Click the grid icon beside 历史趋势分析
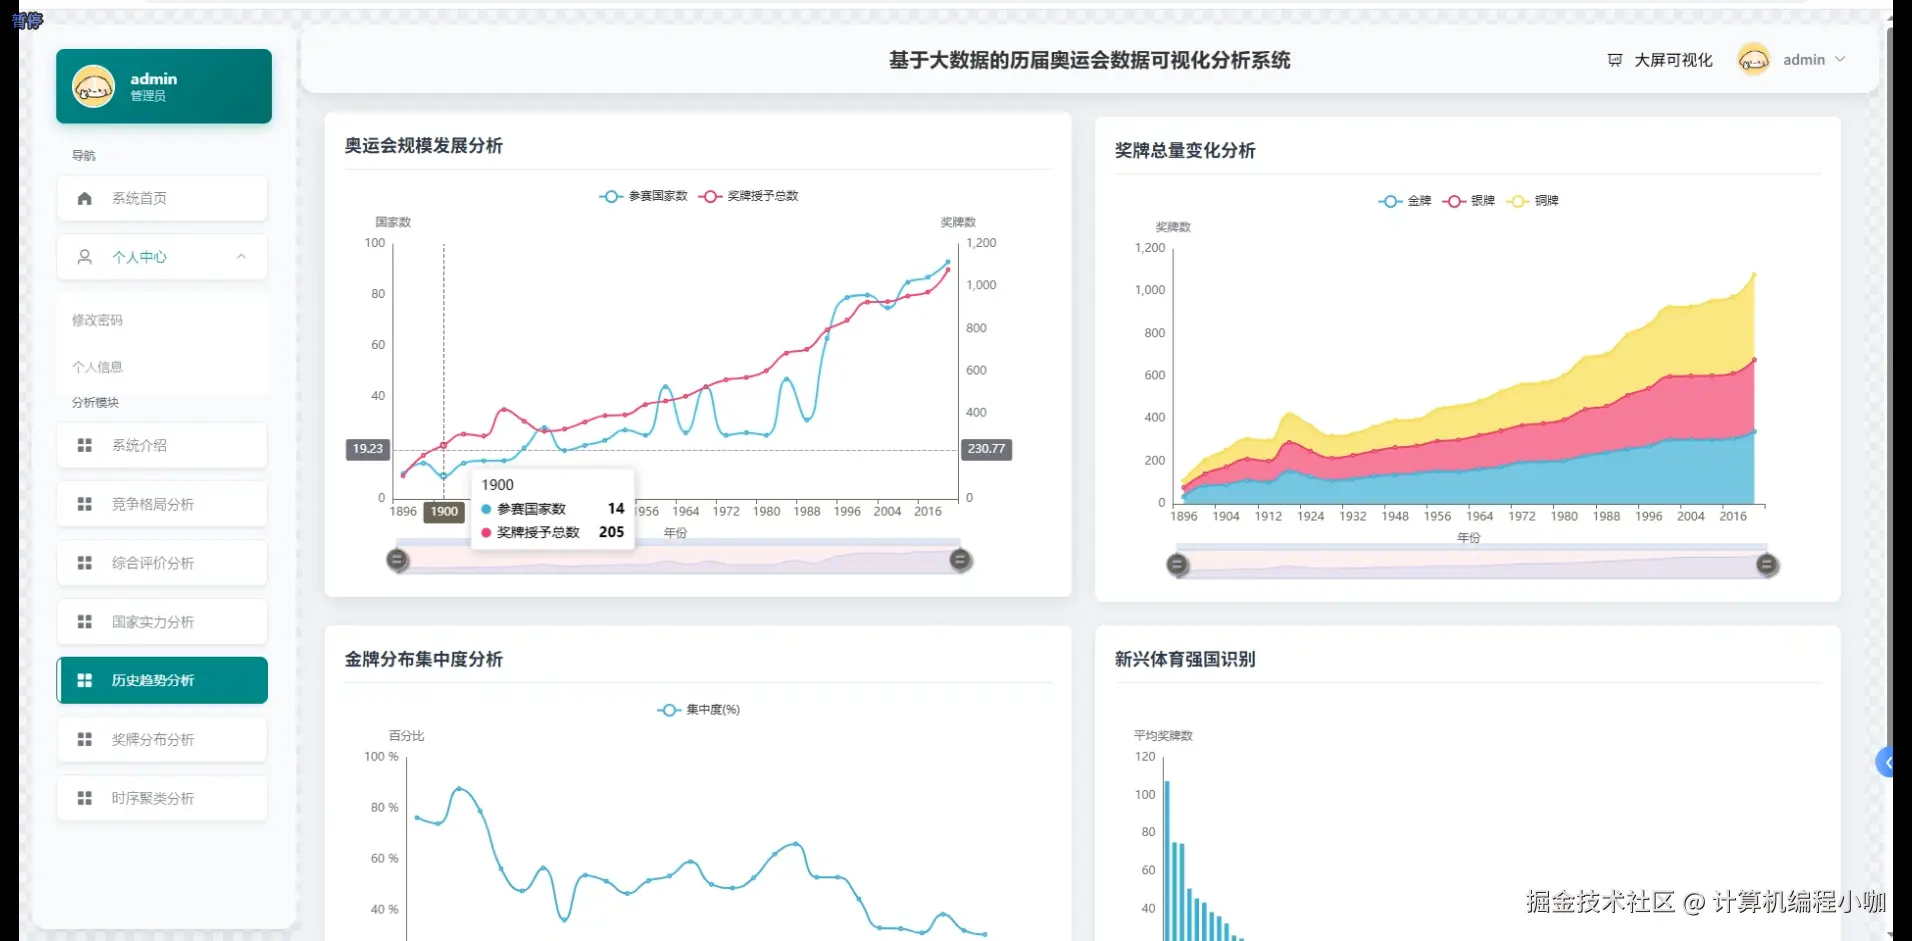The image size is (1912, 941). tap(85, 680)
